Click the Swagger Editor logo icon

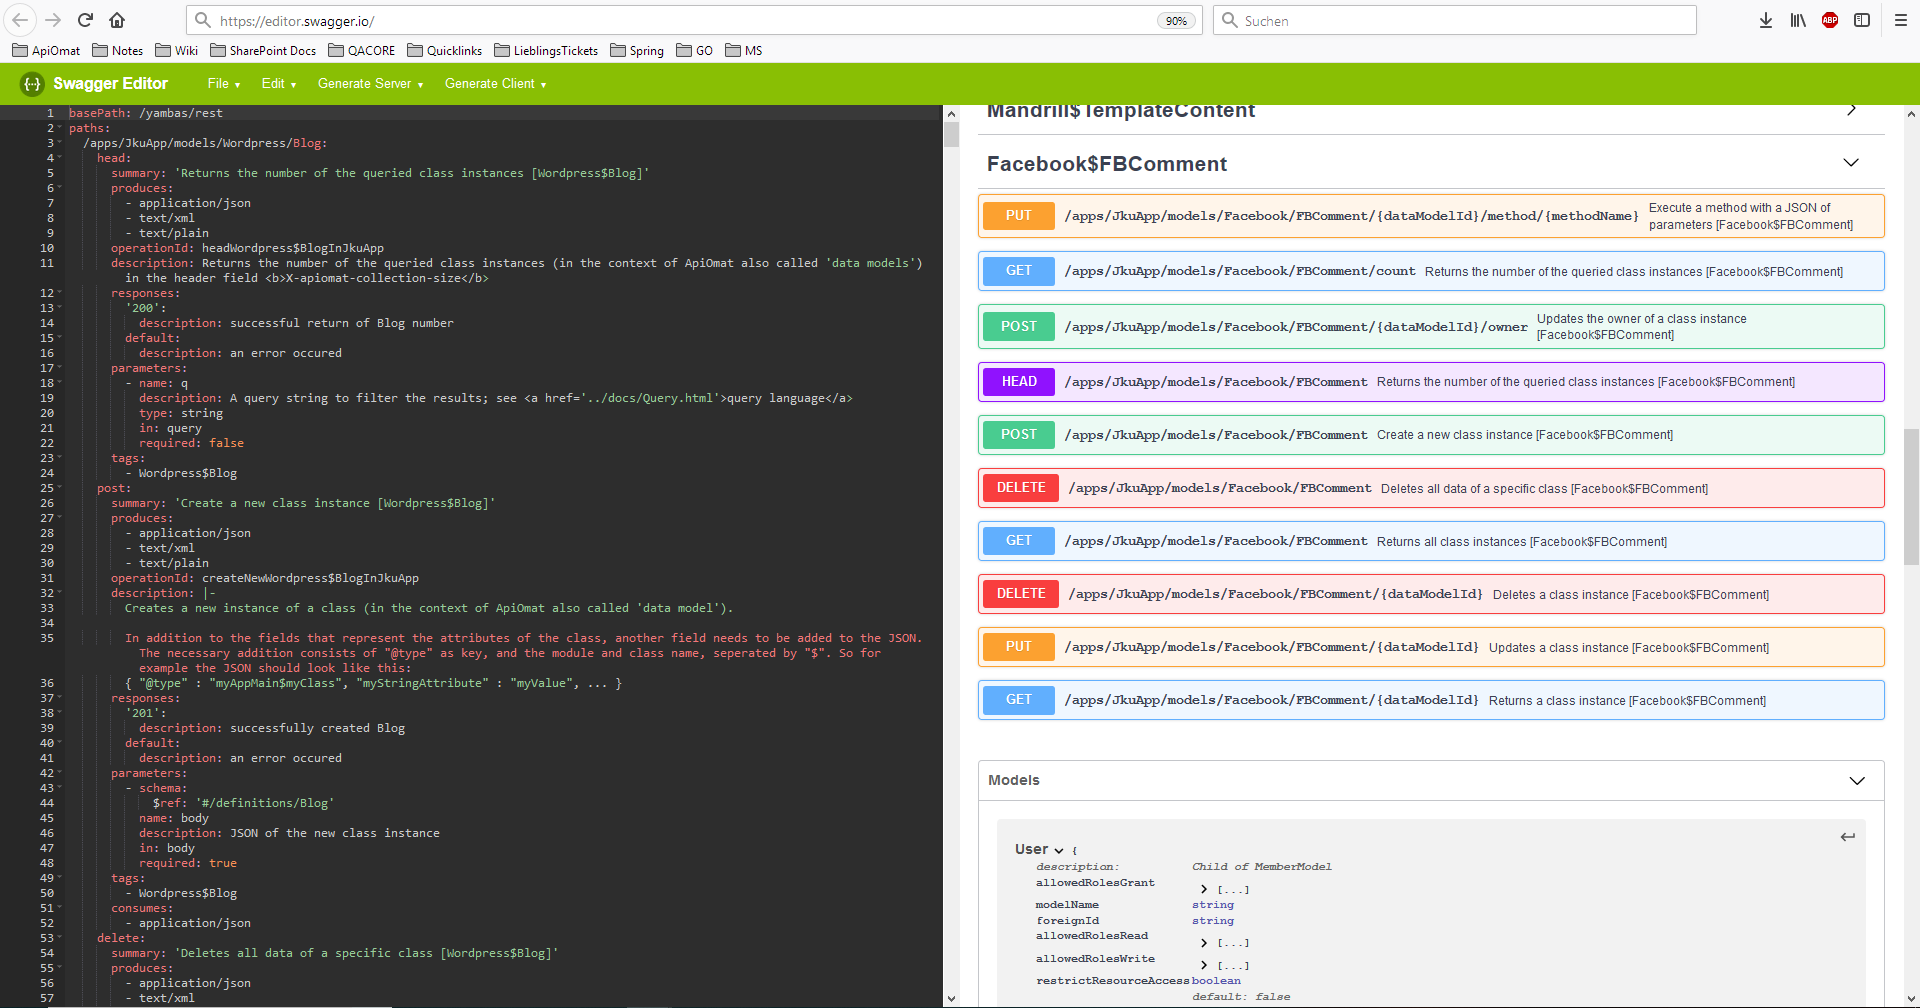point(32,84)
